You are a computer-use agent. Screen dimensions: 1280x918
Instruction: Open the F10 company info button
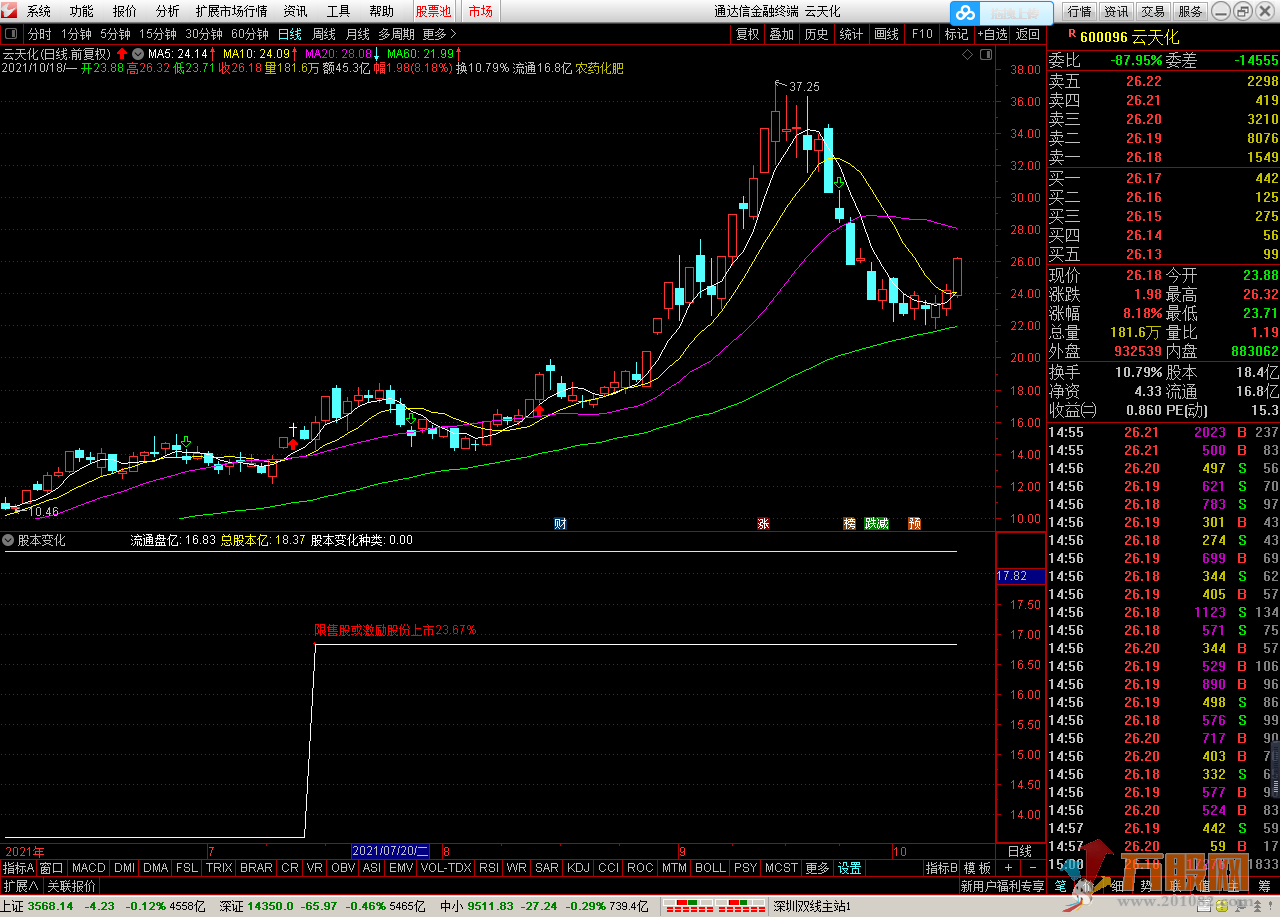pyautogui.click(x=921, y=34)
